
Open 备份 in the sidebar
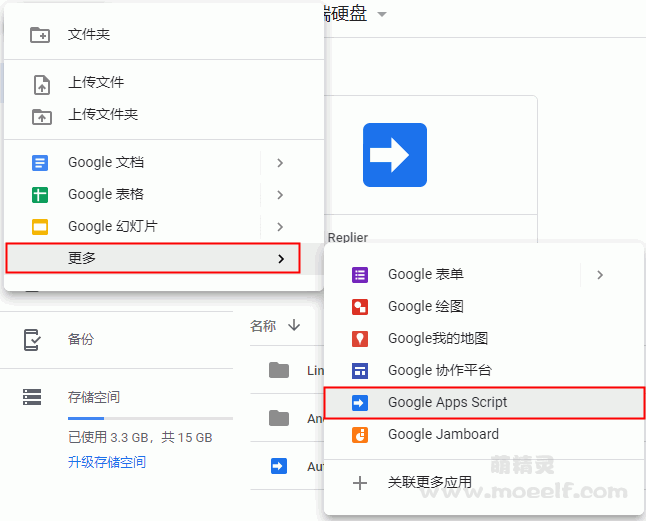(81, 339)
